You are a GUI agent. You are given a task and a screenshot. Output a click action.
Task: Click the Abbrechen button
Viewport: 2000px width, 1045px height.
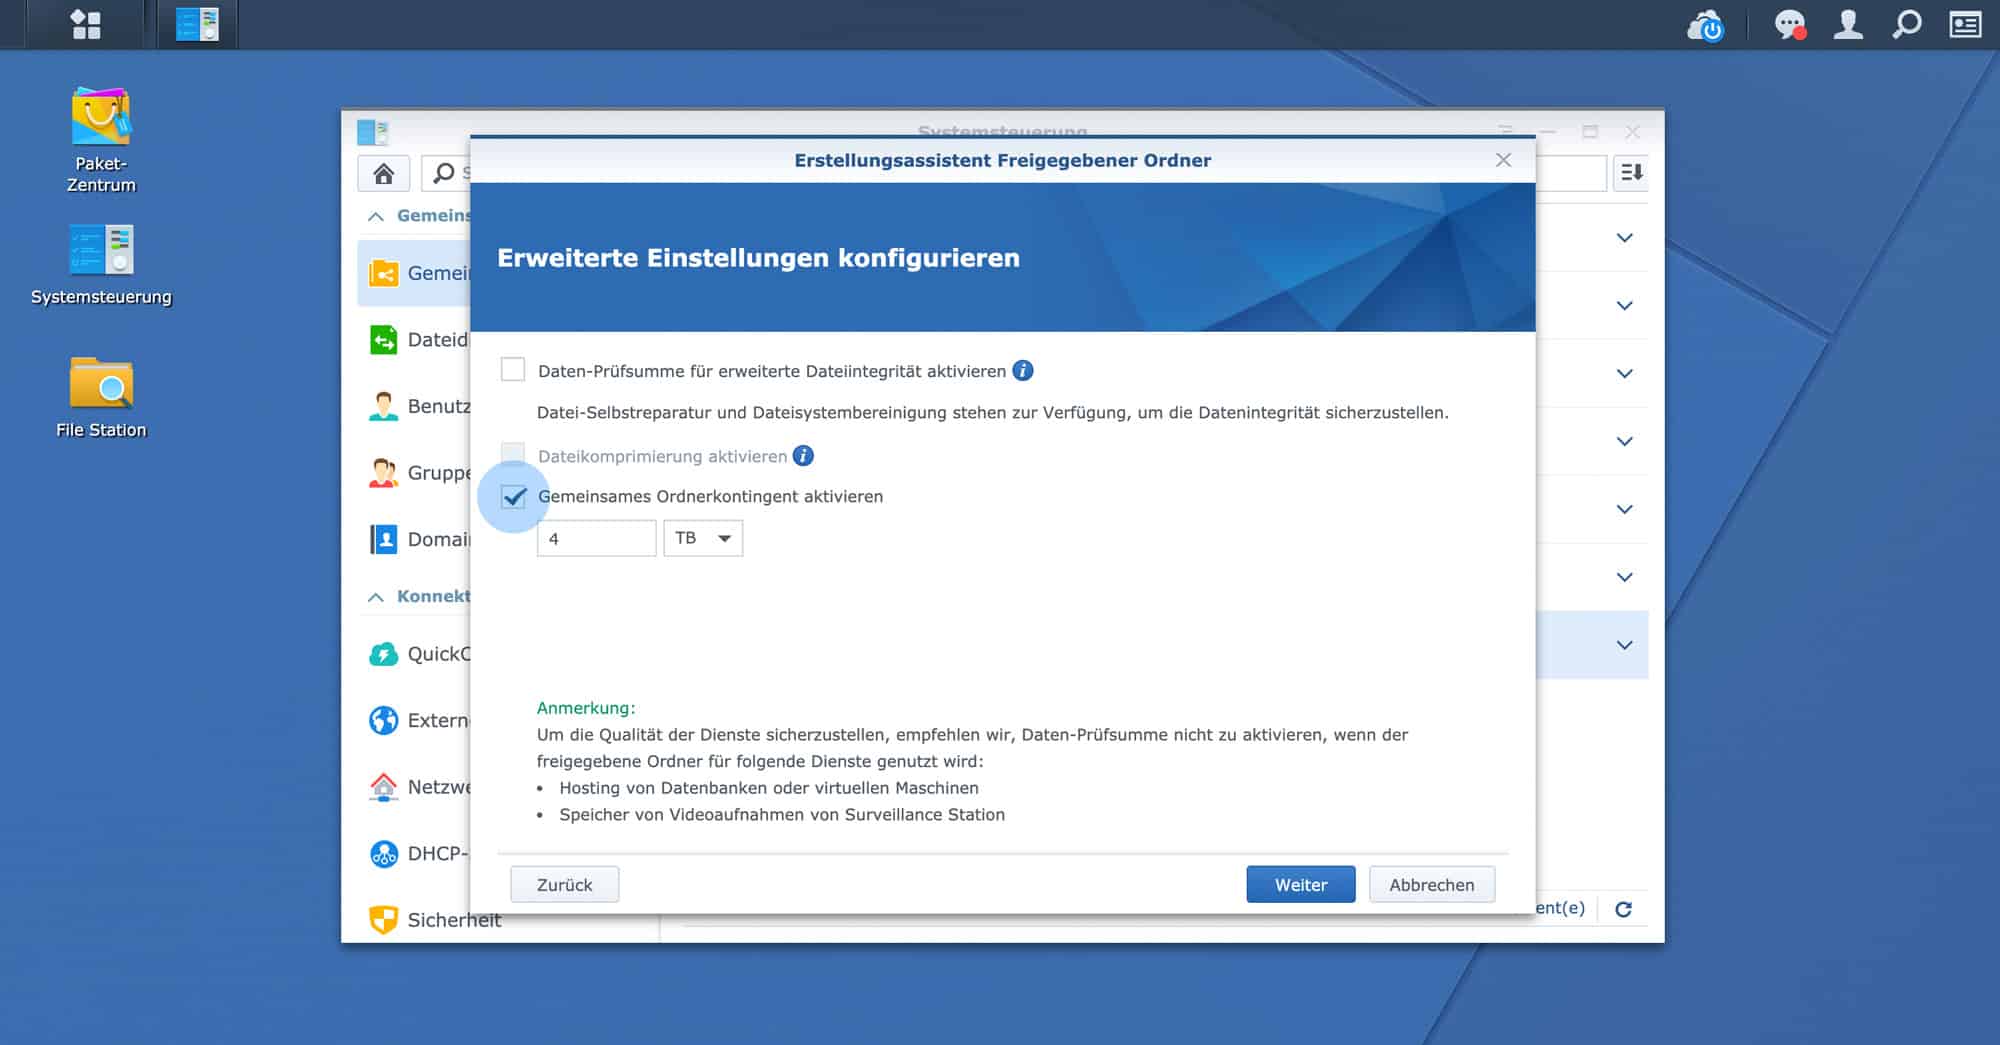coord(1432,885)
